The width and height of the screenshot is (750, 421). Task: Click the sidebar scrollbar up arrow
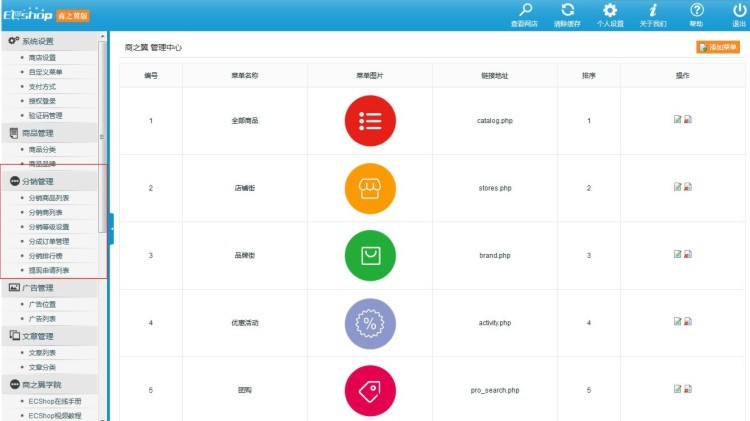click(102, 36)
